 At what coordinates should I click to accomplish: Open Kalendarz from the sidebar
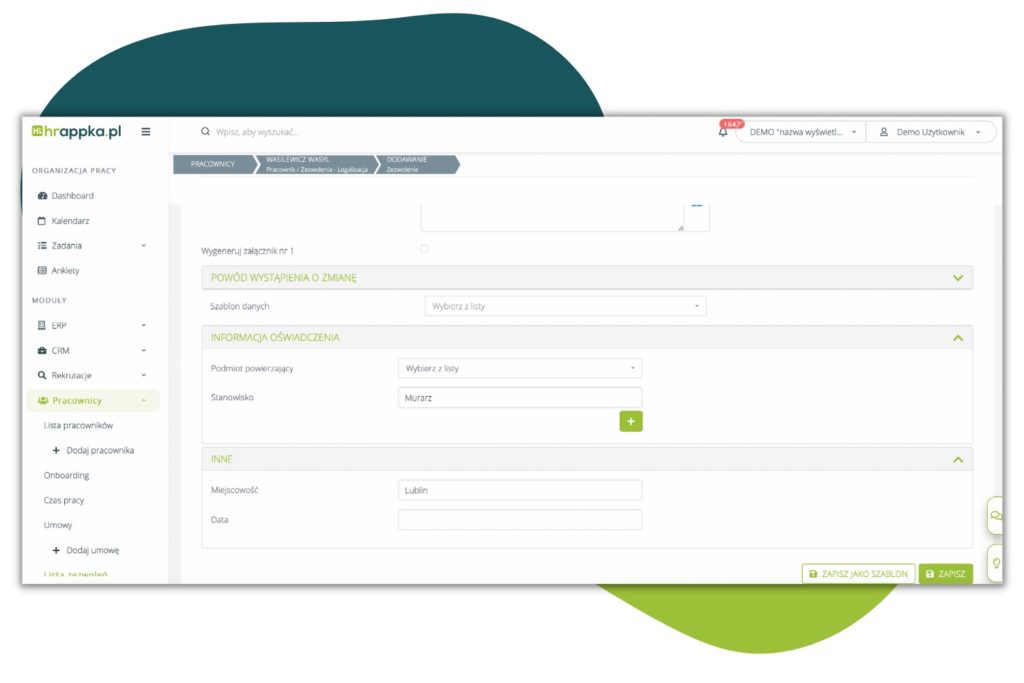coord(70,221)
